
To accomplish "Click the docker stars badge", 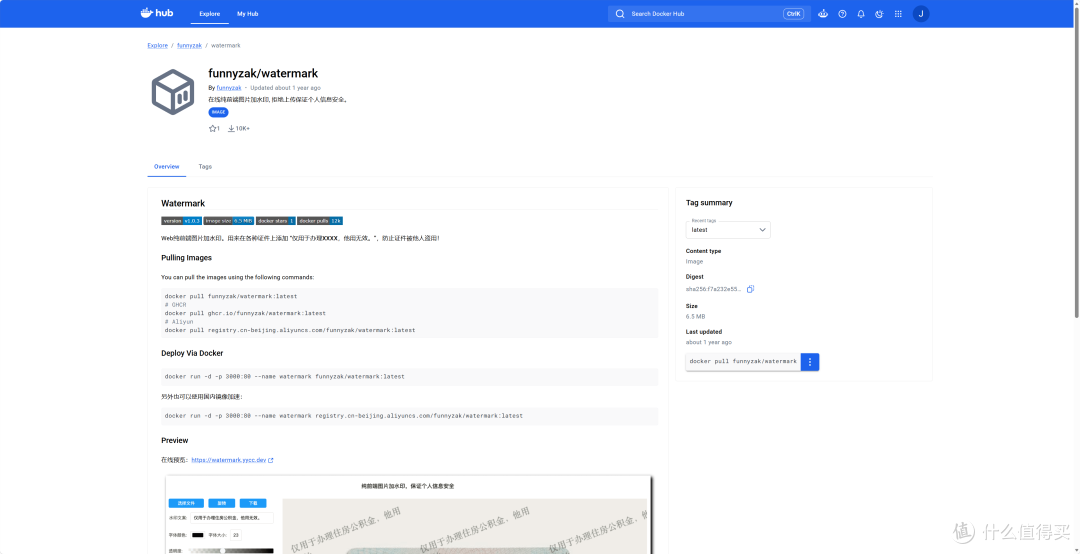I will 276,221.
